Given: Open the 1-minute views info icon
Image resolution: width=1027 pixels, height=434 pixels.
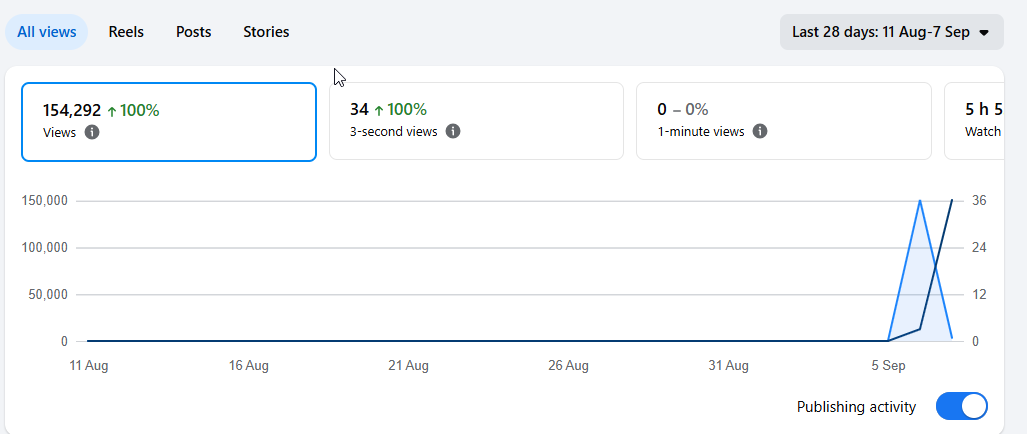Looking at the screenshot, I should pyautogui.click(x=760, y=131).
